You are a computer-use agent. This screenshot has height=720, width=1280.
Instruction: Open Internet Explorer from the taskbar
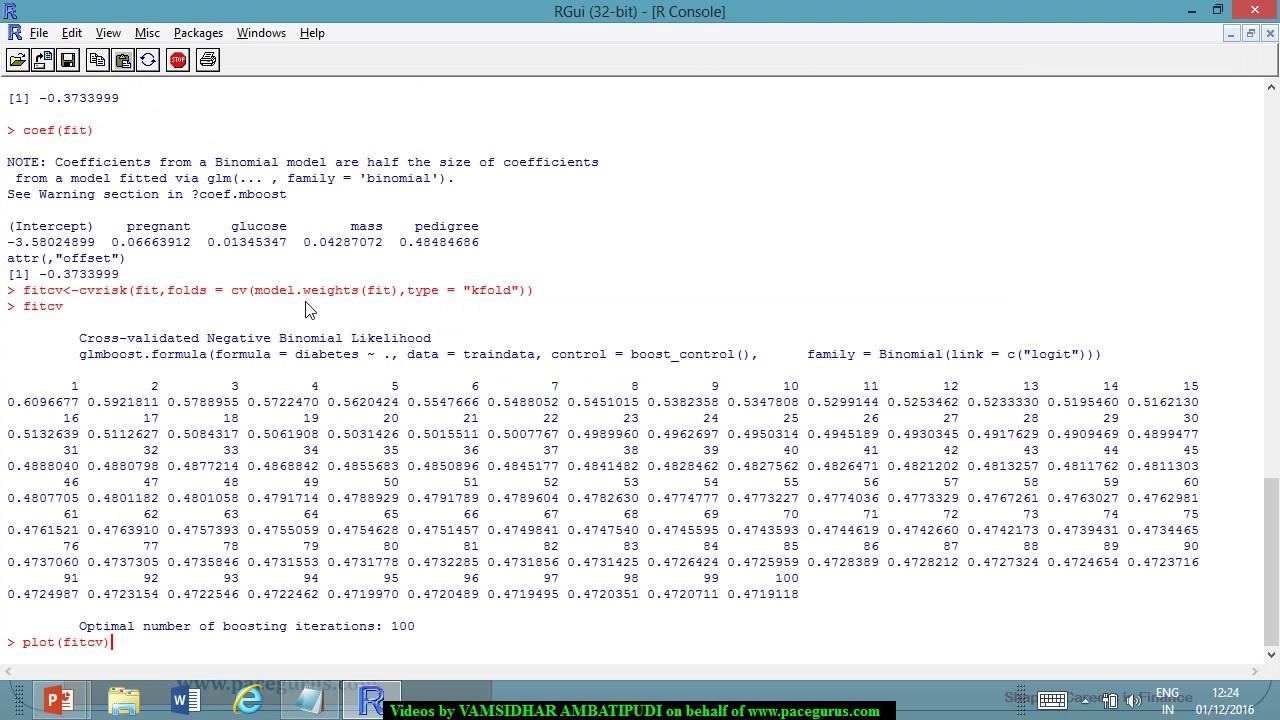(248, 700)
